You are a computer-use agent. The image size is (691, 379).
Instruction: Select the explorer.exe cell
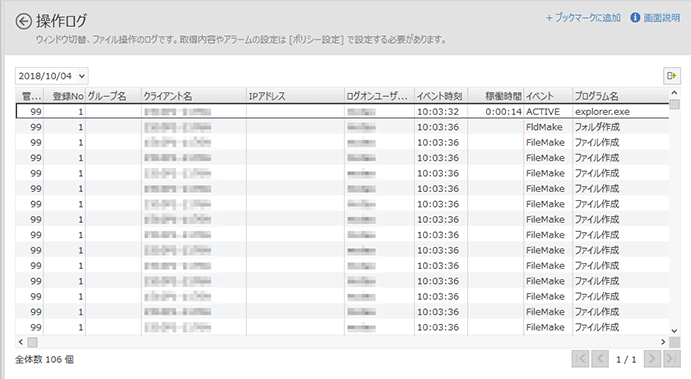click(x=620, y=111)
